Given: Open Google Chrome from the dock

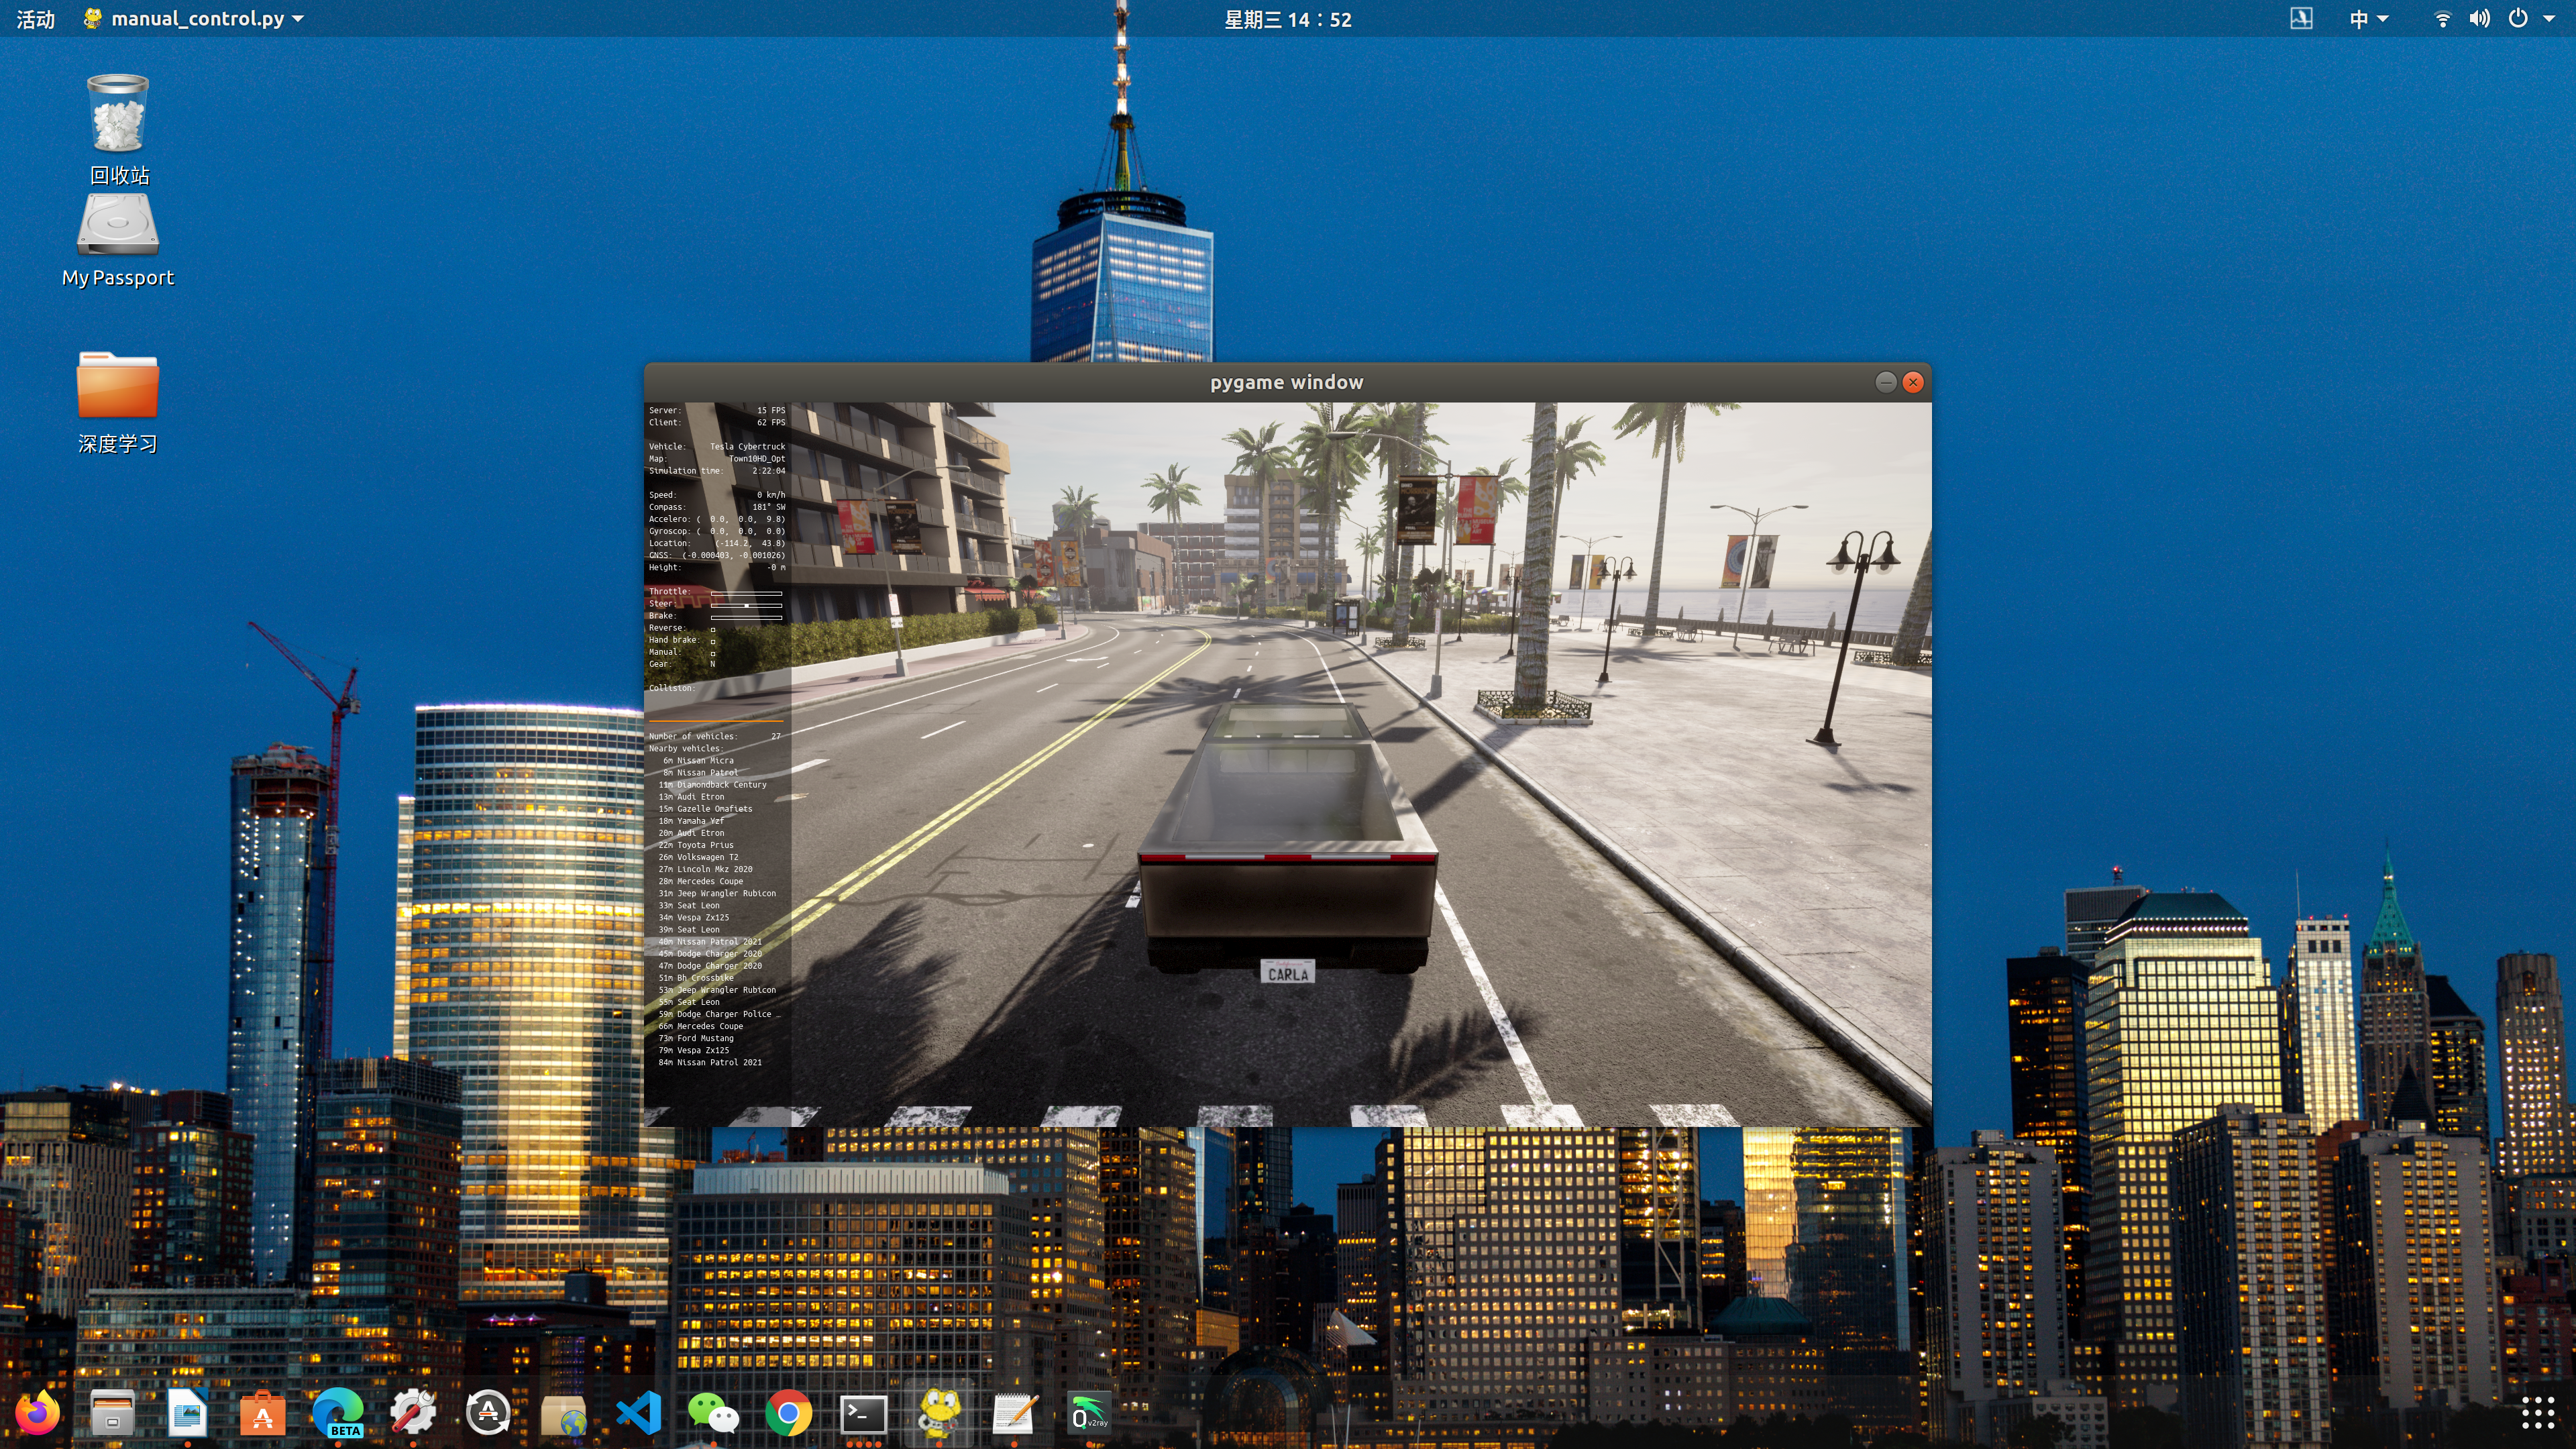Looking at the screenshot, I should tap(788, 1413).
